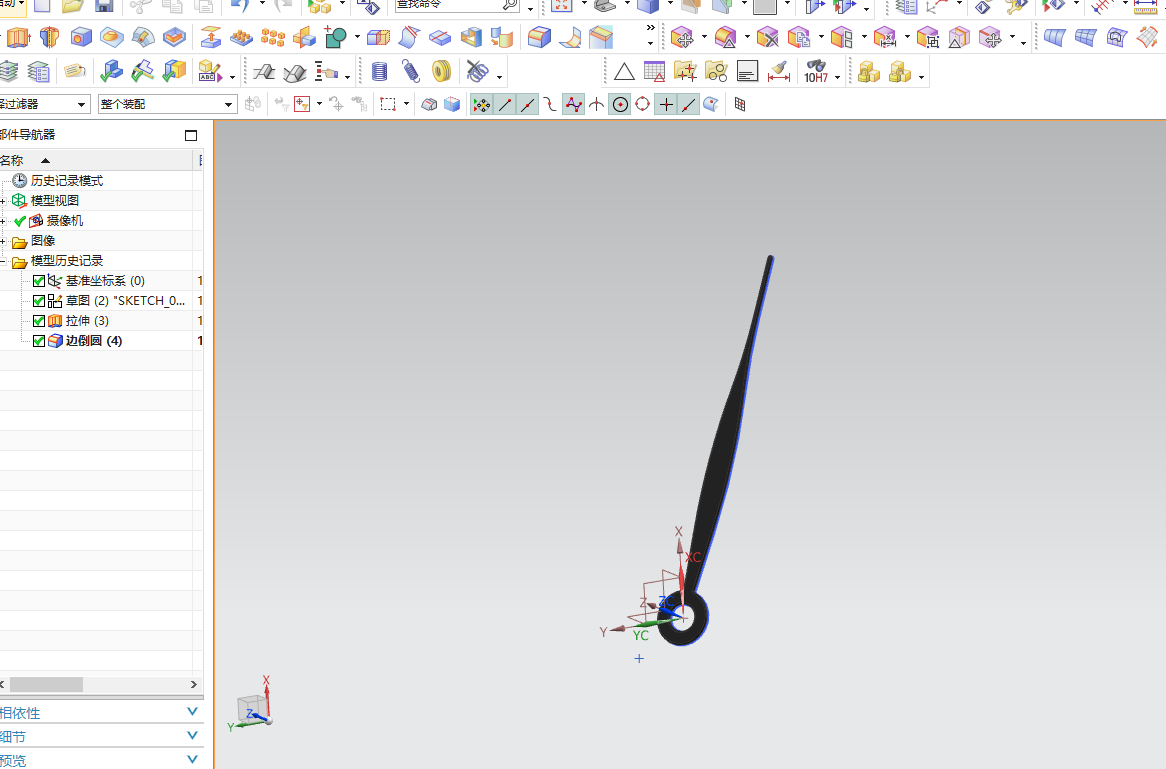Maximize the part navigator panel
Screen dimensions: 1166x769
[x=191, y=135]
